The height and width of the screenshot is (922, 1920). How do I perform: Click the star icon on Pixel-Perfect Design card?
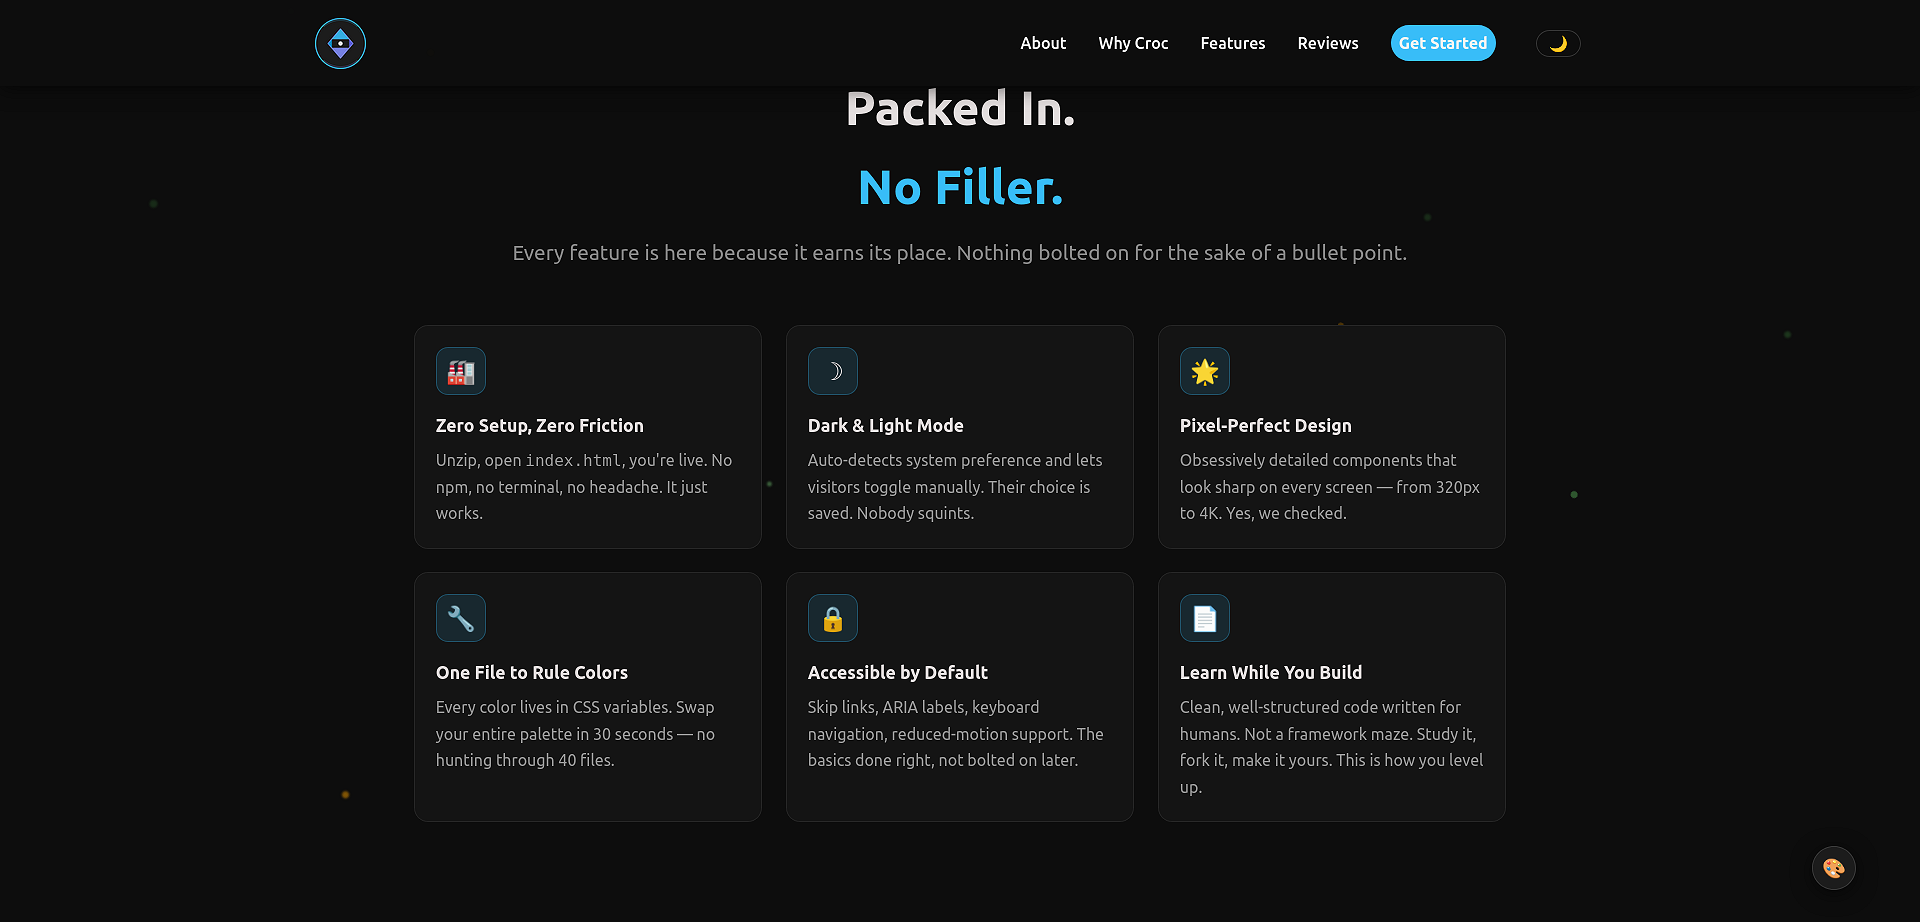click(1205, 371)
